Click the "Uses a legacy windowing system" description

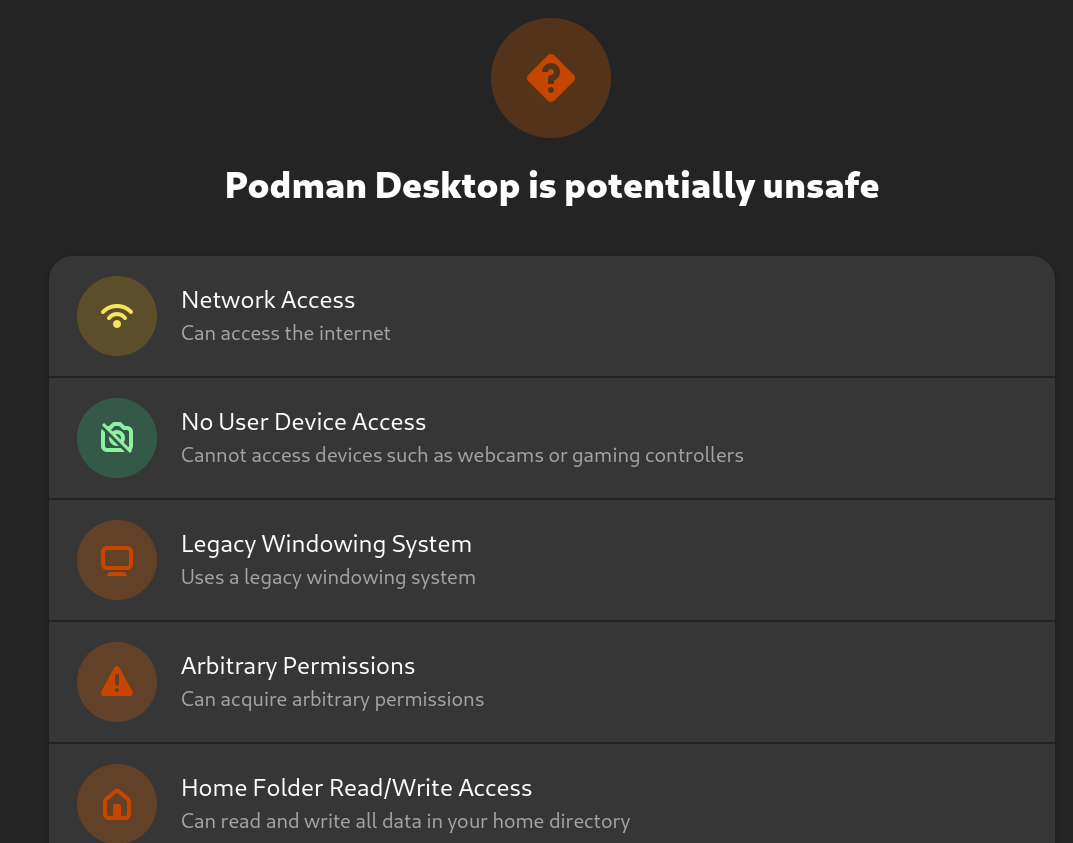(328, 577)
